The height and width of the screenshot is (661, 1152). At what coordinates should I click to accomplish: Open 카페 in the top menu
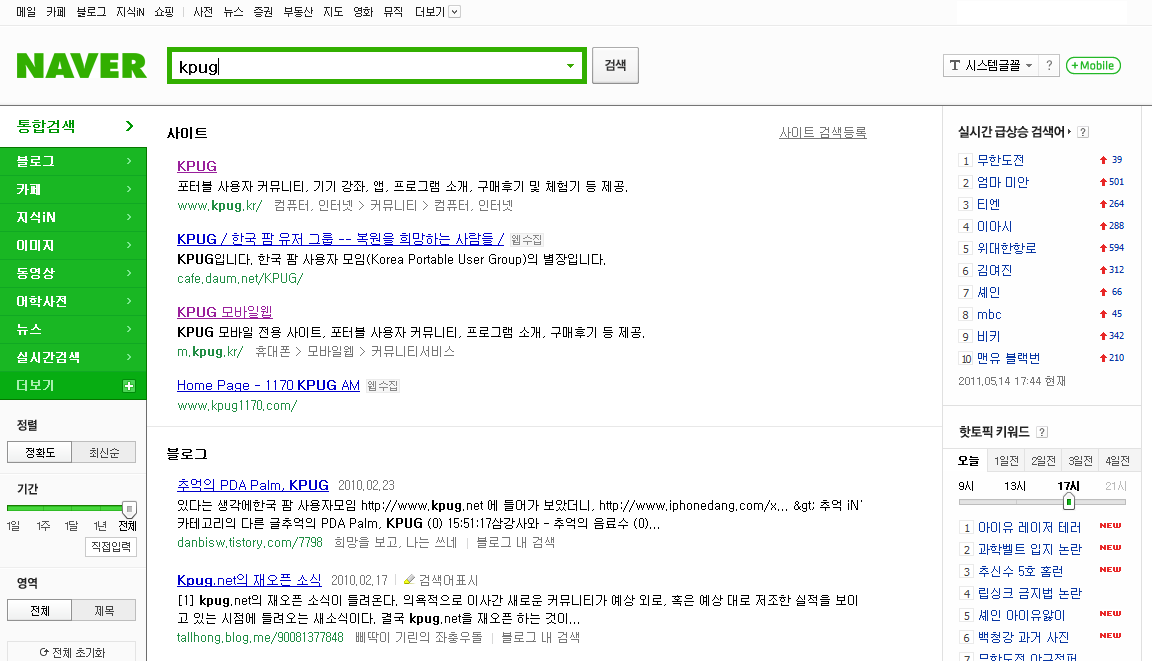pos(56,12)
